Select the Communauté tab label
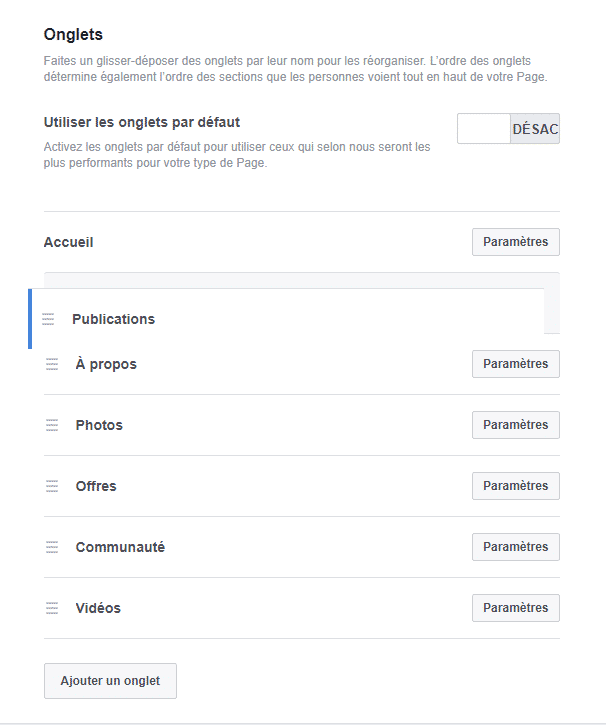 120,547
